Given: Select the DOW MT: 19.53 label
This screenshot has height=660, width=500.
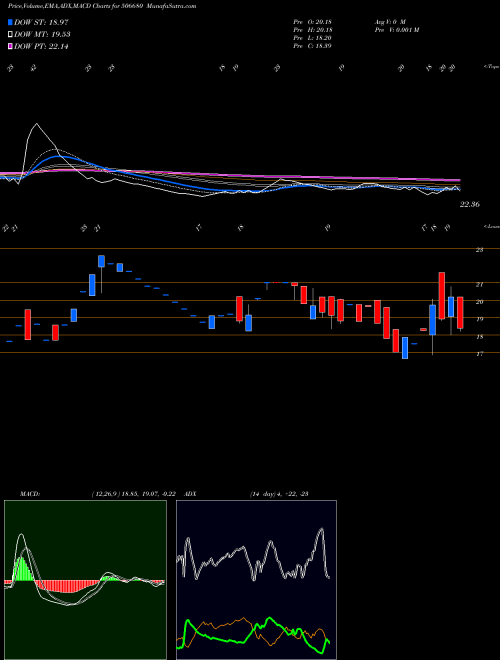Looking at the screenshot, I should click(42, 35).
